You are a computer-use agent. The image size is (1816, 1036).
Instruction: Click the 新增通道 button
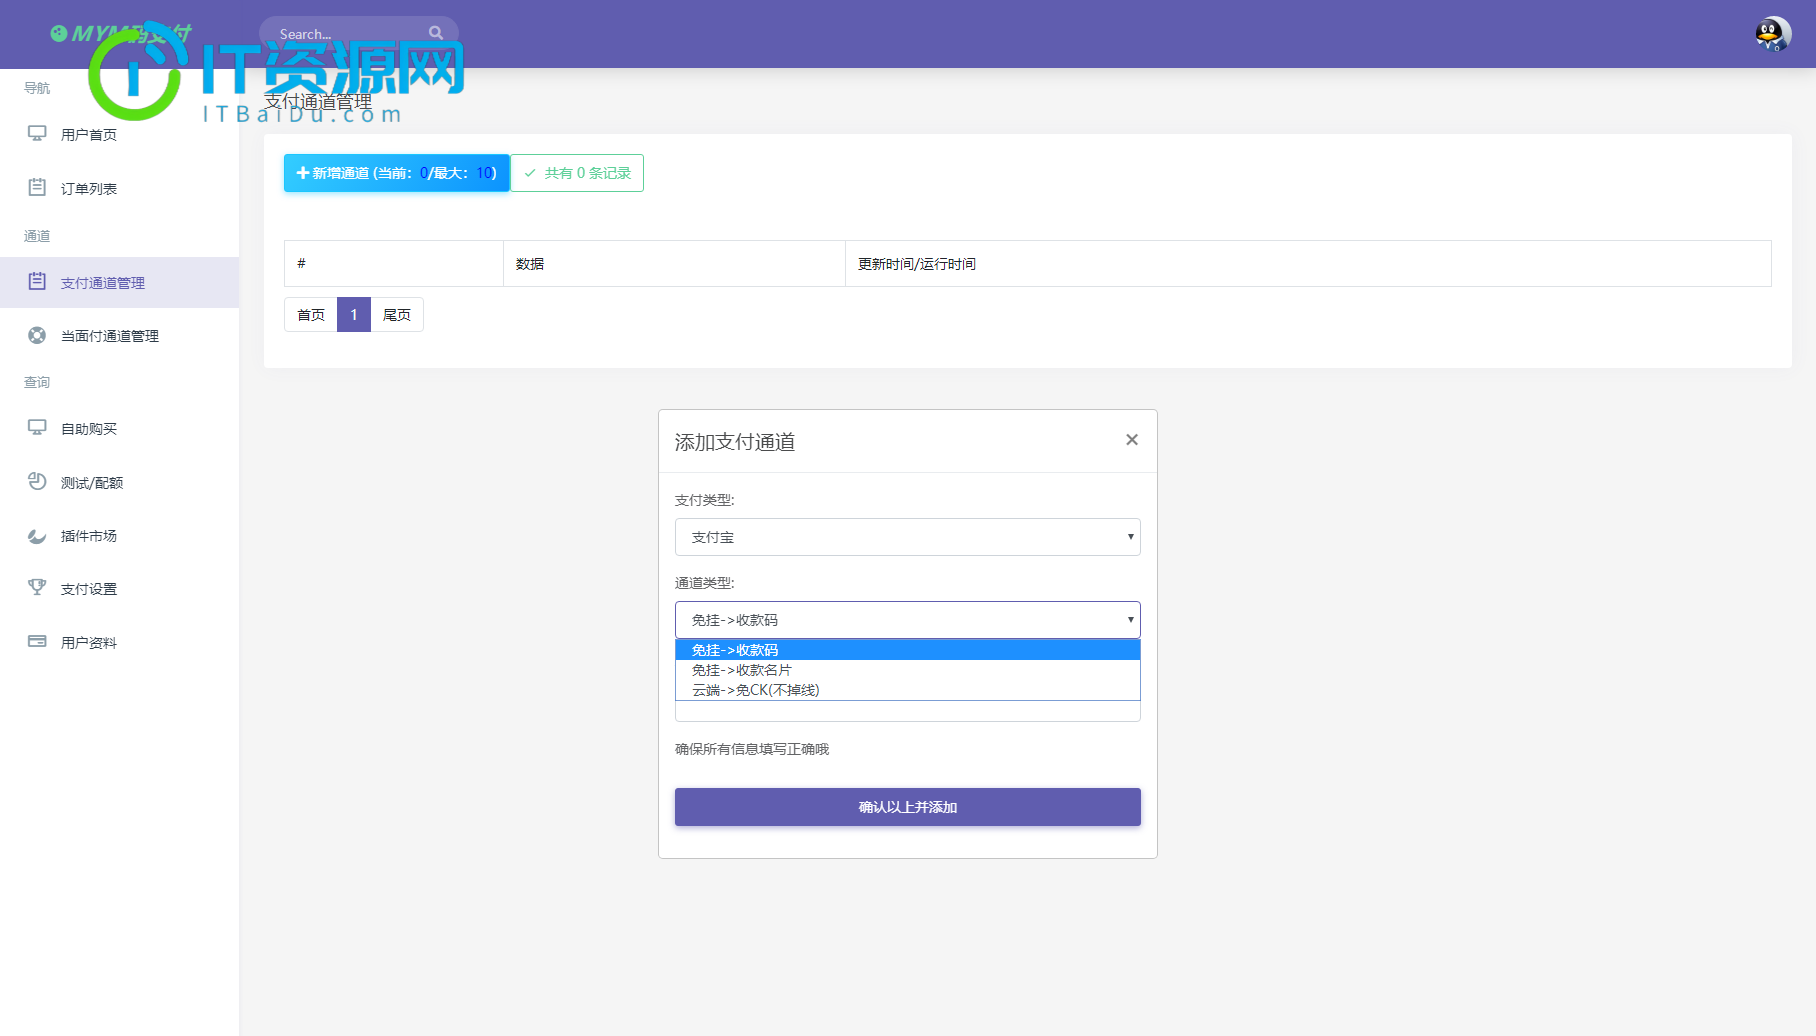(x=397, y=173)
